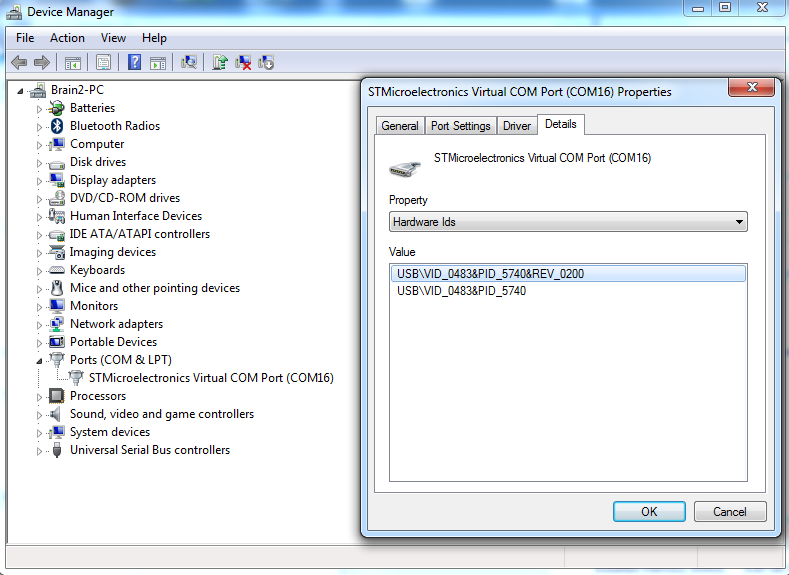Click the Ports (COM & LPT) icon
The height and width of the screenshot is (575, 789).
pyautogui.click(x=57, y=360)
